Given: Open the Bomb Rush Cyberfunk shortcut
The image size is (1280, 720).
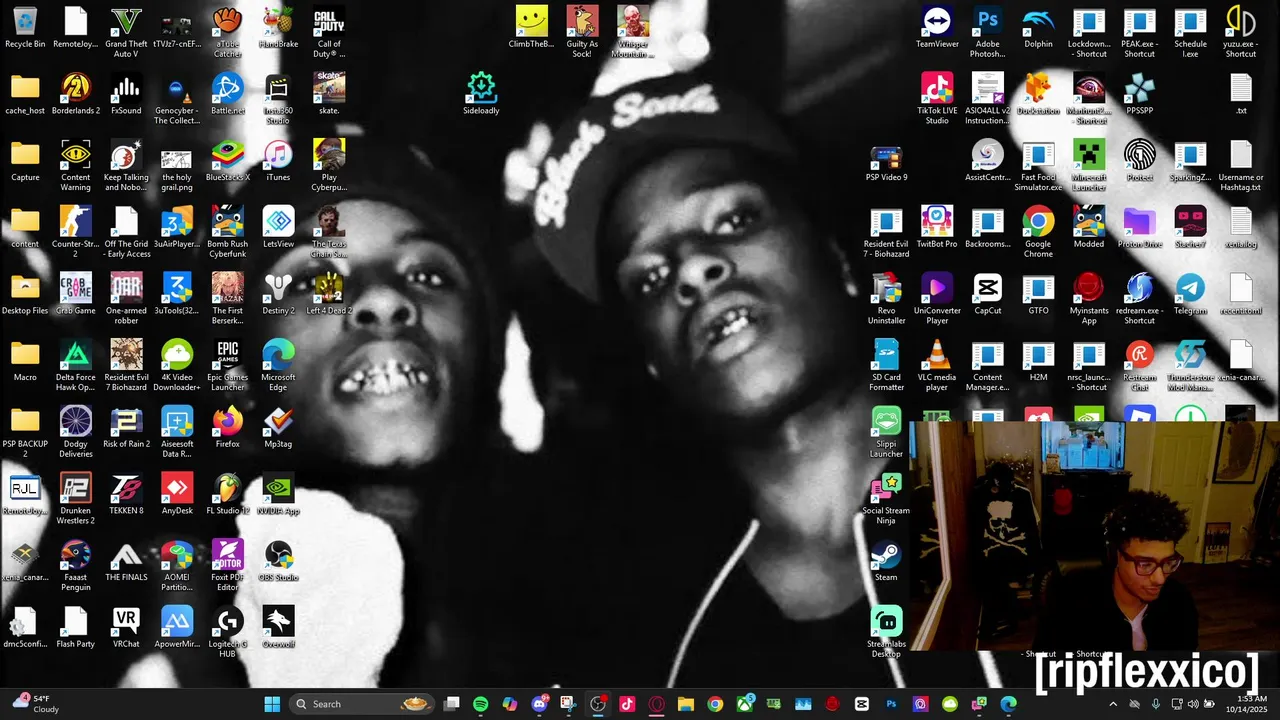Looking at the screenshot, I should point(227,232).
